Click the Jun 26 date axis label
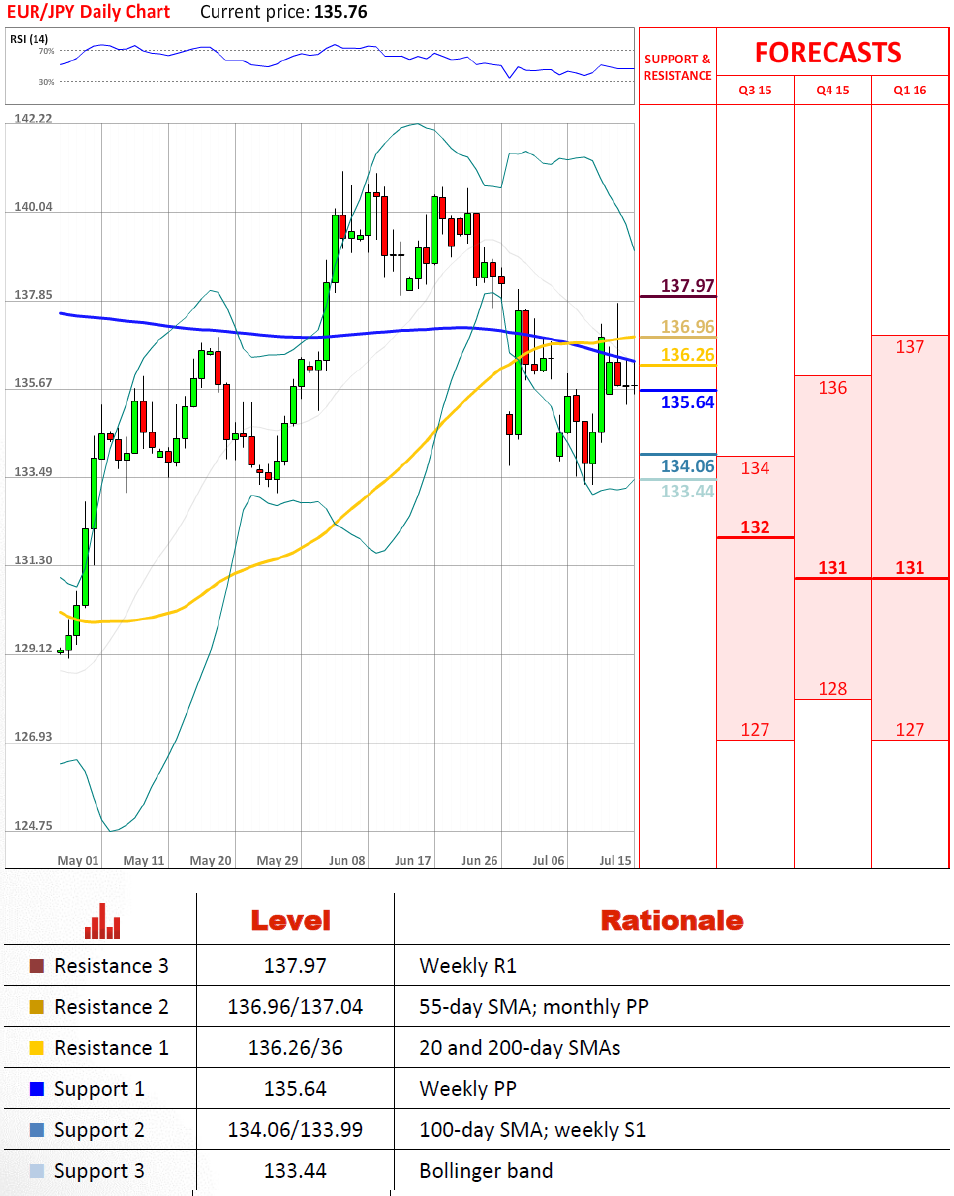Image resolution: width=954 pixels, height=1196 pixels. pyautogui.click(x=479, y=860)
